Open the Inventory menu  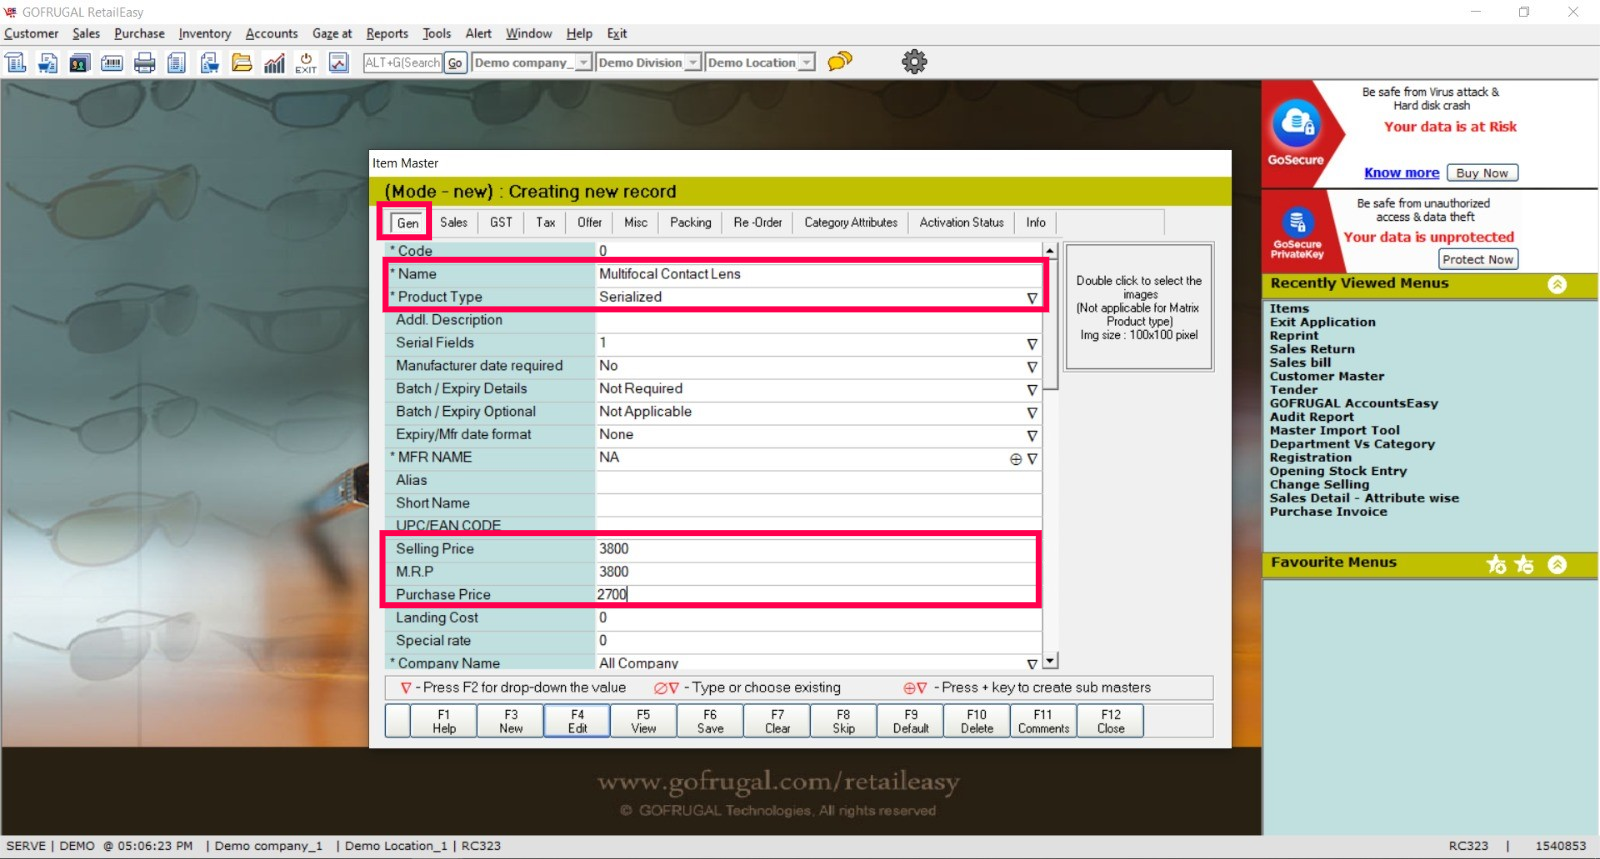coord(204,34)
